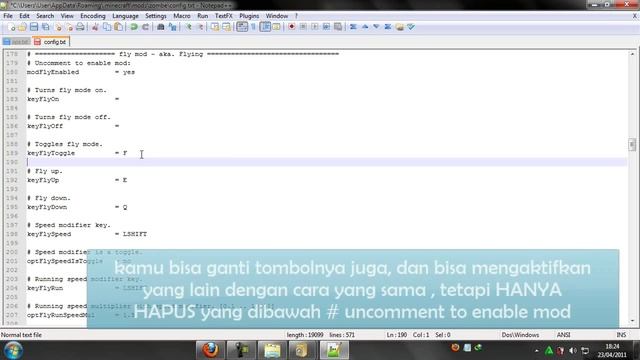Viewport: 640px width, 360px height.
Task: Click the Paste toolbar icon
Action: [118, 27]
